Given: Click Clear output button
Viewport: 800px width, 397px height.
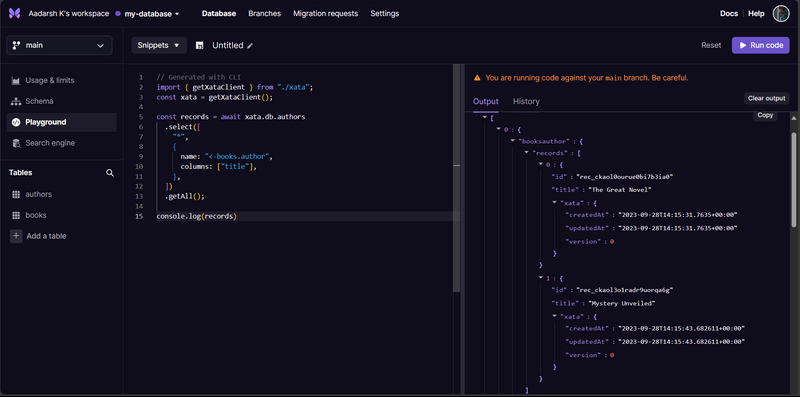Looking at the screenshot, I should tap(766, 98).
